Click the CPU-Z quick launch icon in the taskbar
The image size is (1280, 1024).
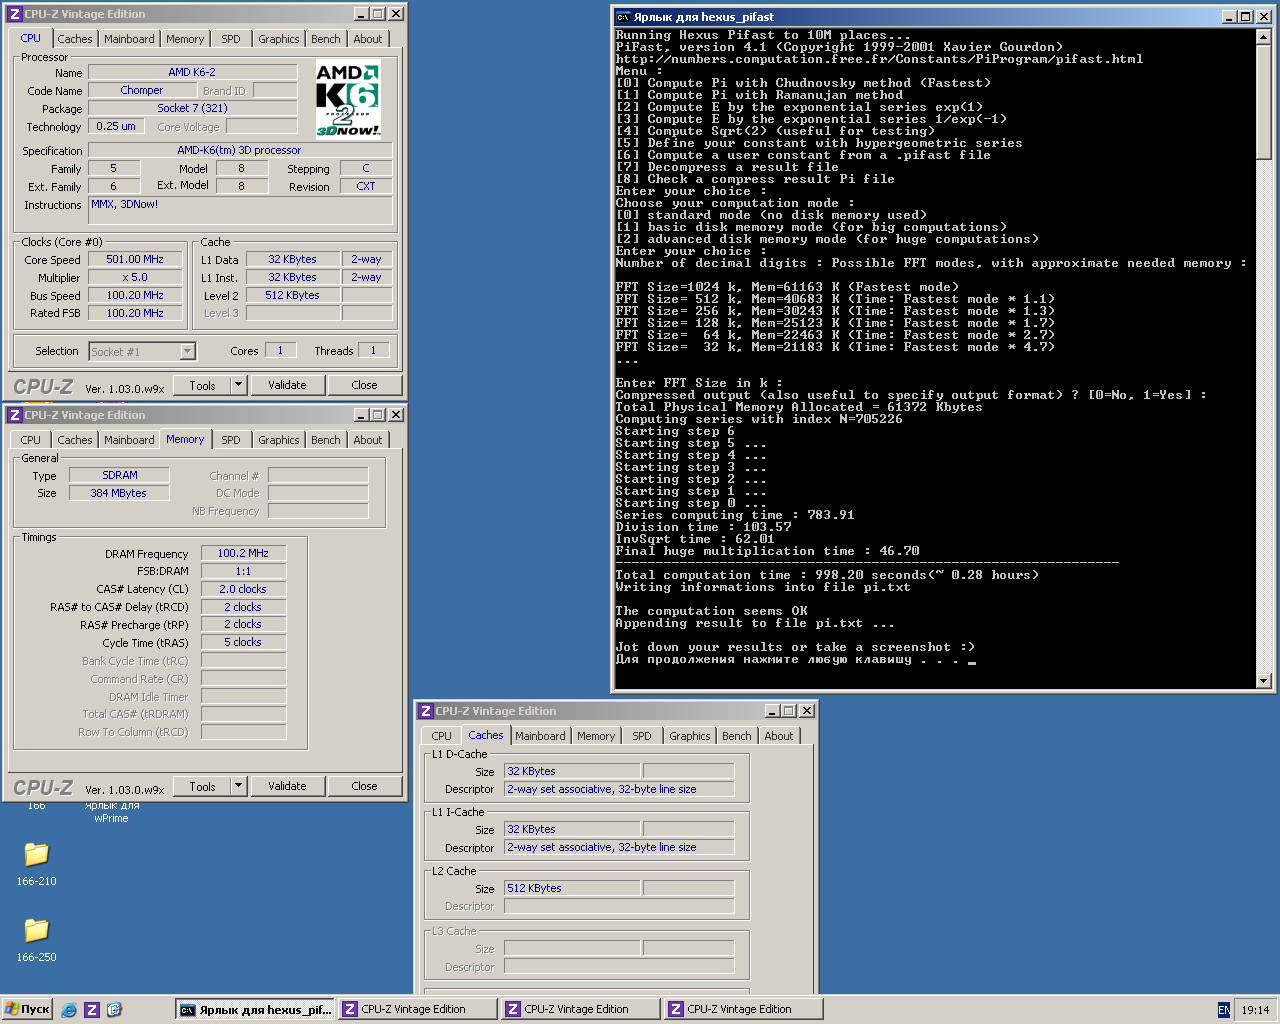[92, 1010]
